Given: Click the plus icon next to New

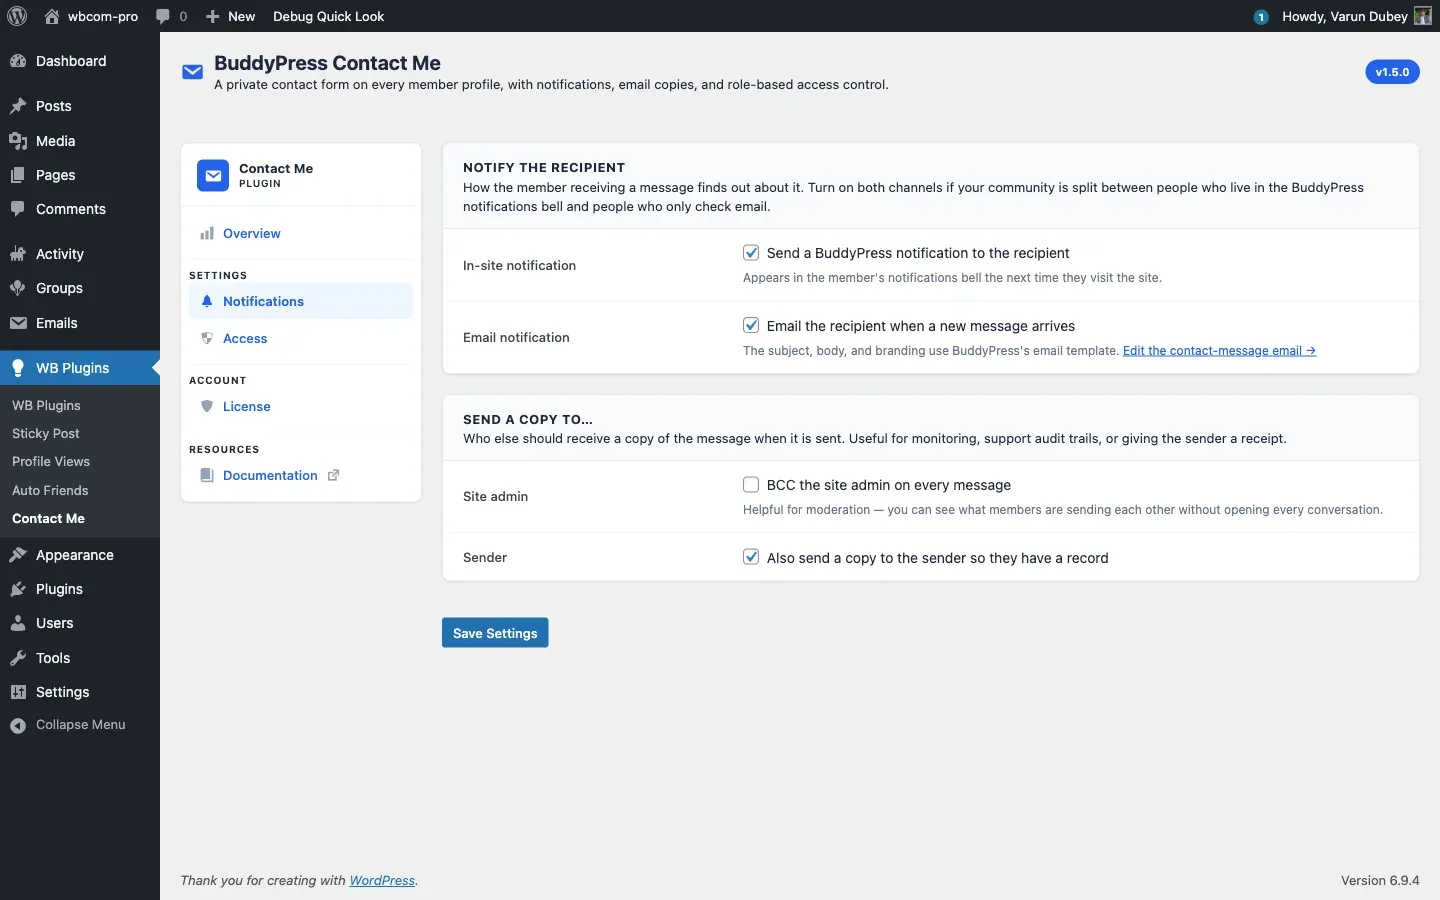Looking at the screenshot, I should [x=212, y=16].
